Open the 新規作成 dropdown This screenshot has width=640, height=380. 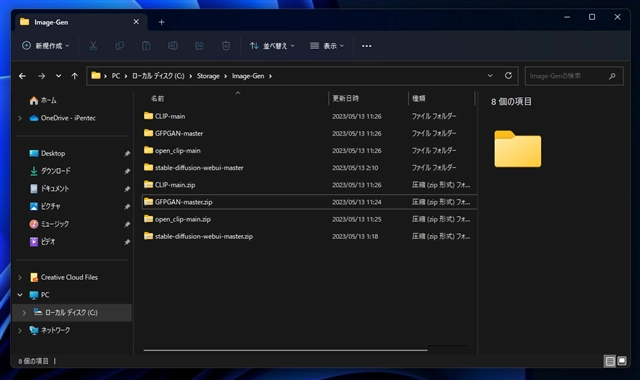(45, 46)
